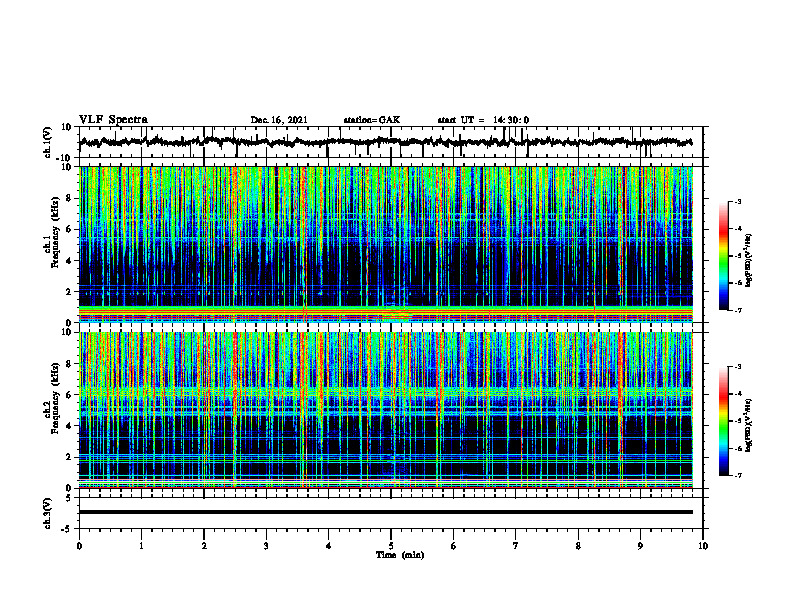Click time axis tick label "5"
Image resolution: width=792 pixels, height=612 pixels.
coord(391,546)
